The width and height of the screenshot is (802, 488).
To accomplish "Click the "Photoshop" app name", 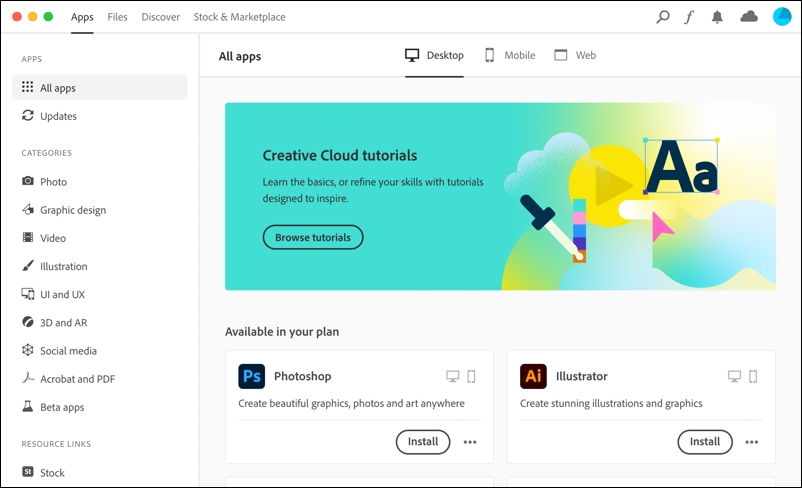I will pyautogui.click(x=303, y=376).
